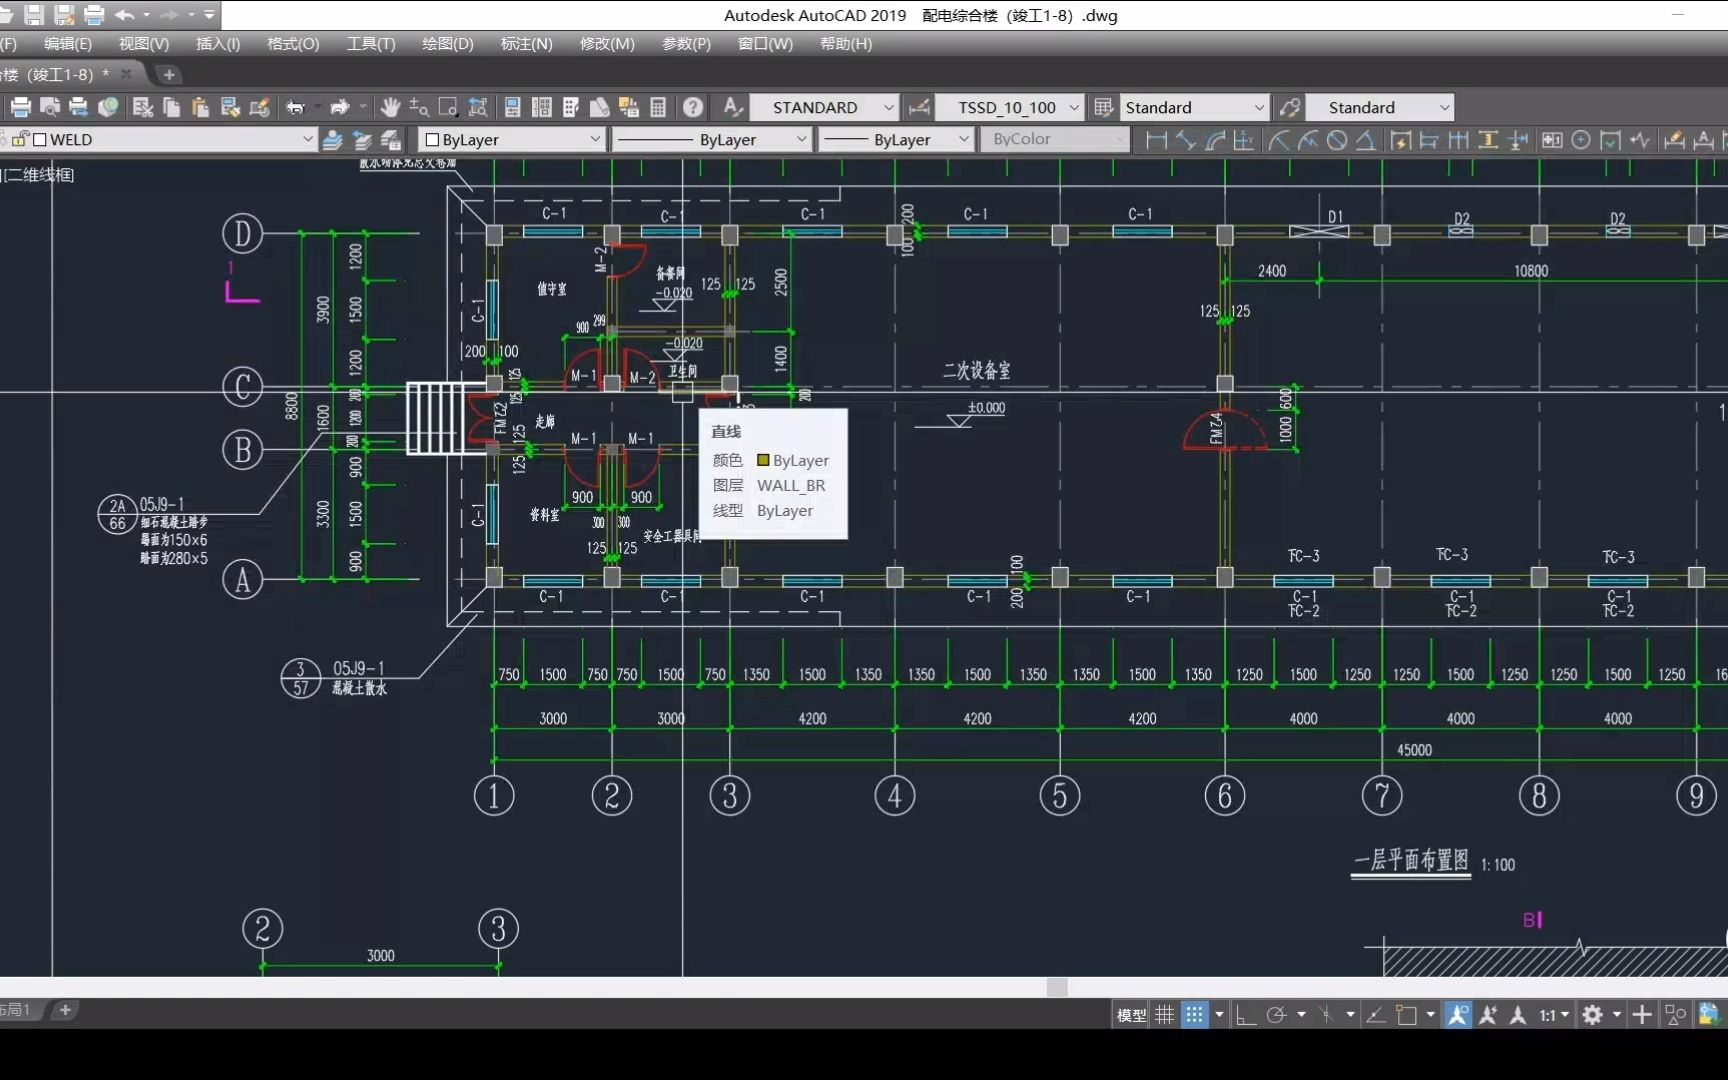Screen dimensions: 1728x1080
Task: Open the 绘图(D) menu
Action: coord(447,44)
